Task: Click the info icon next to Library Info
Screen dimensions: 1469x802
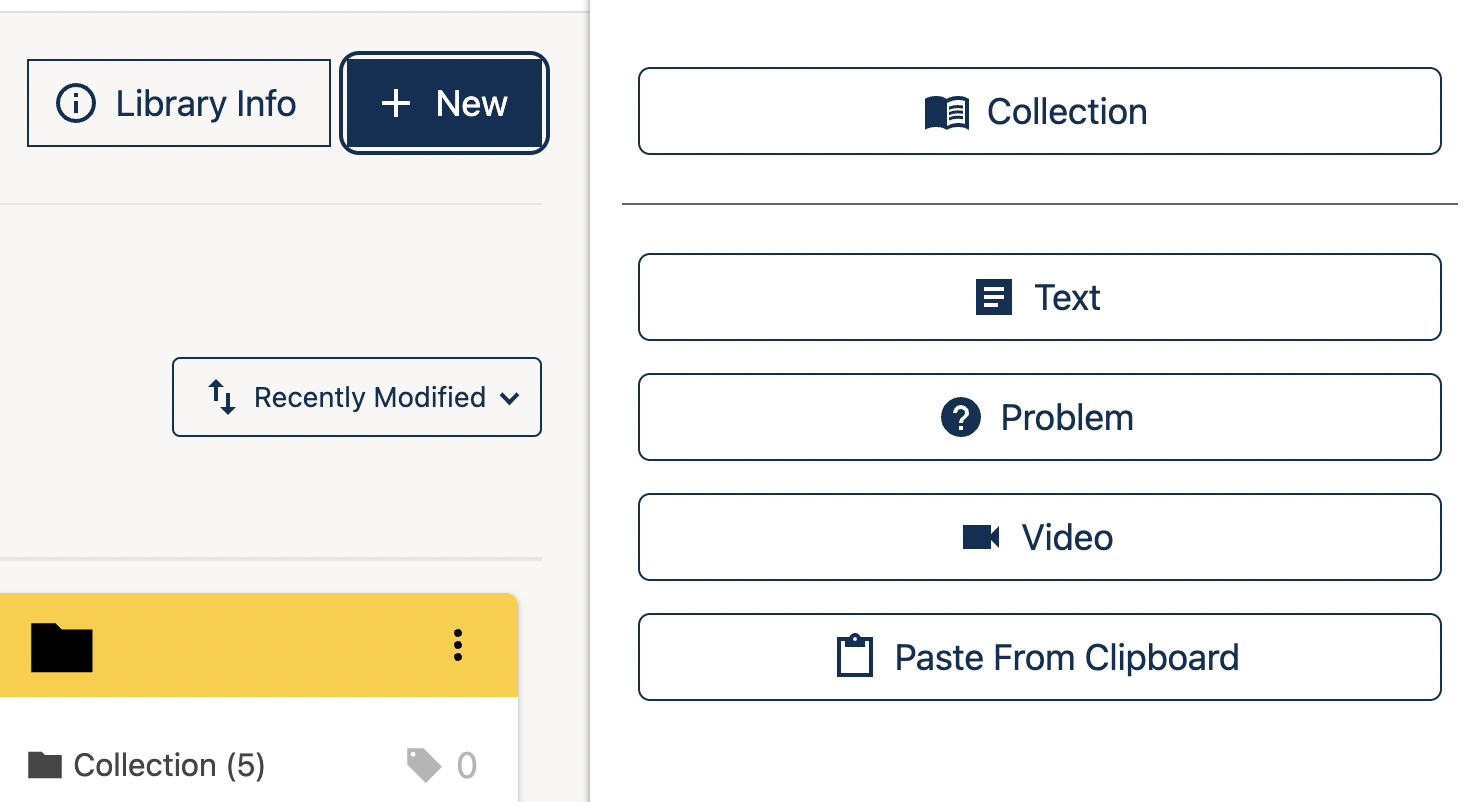Action: tap(76, 103)
